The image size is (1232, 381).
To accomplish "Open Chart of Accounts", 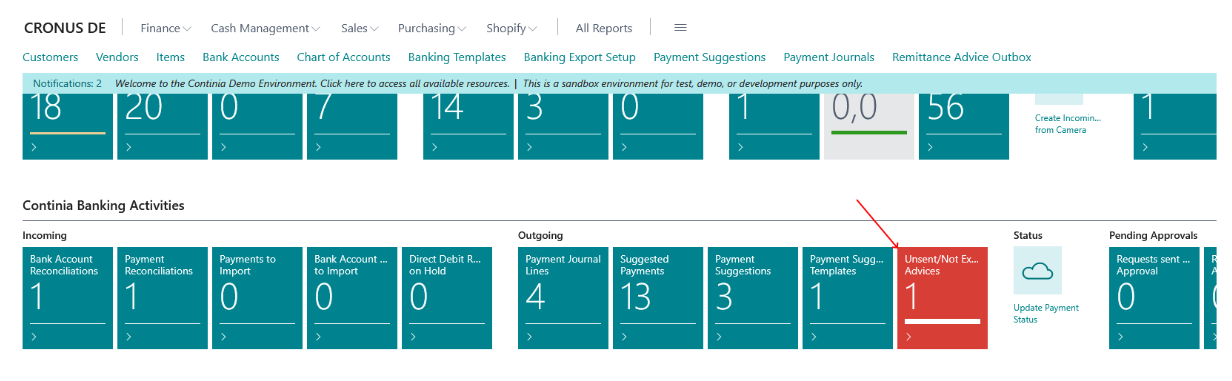I will (344, 57).
